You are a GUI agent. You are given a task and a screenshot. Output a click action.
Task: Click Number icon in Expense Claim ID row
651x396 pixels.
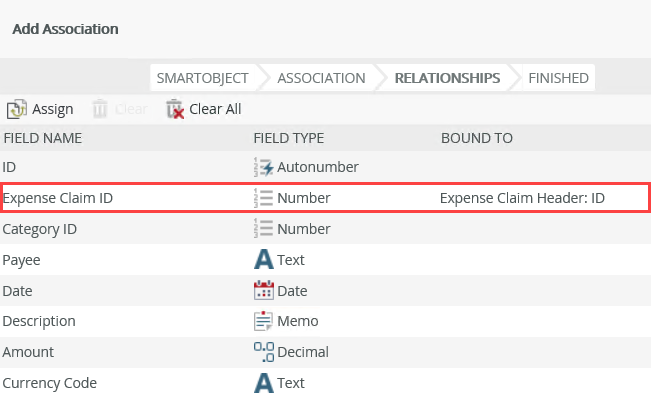click(264, 198)
